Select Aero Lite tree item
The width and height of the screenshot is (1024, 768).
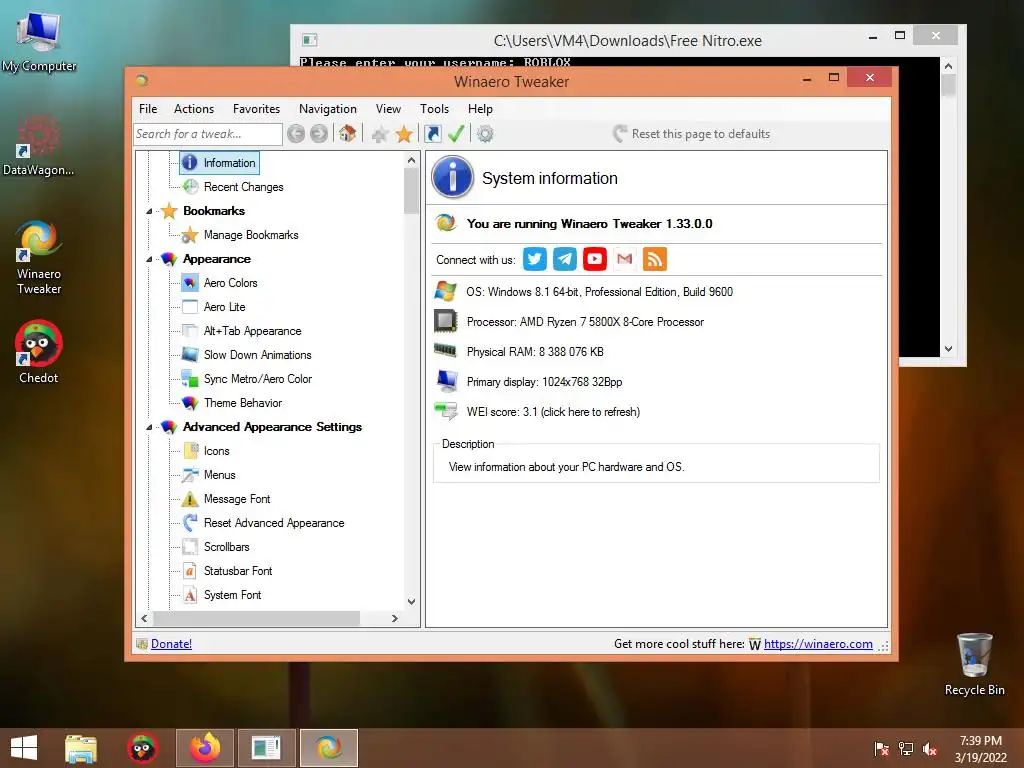(x=225, y=307)
